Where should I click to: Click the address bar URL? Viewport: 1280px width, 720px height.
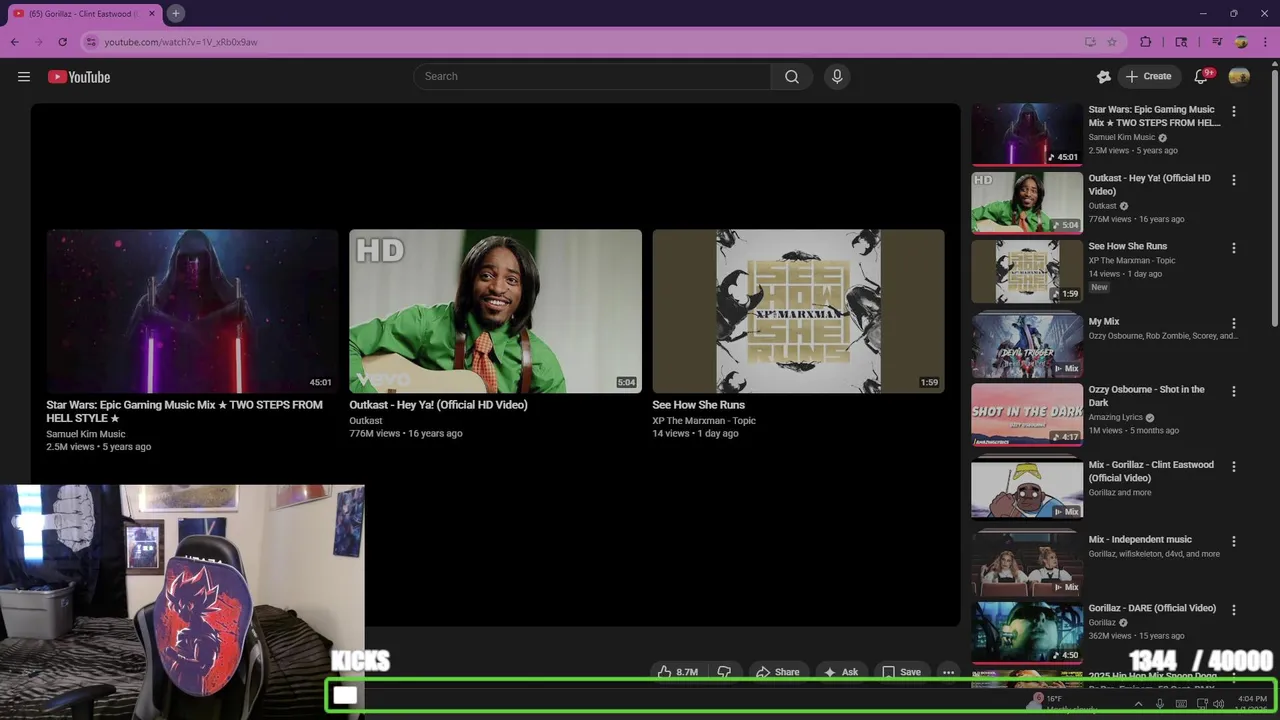point(181,42)
